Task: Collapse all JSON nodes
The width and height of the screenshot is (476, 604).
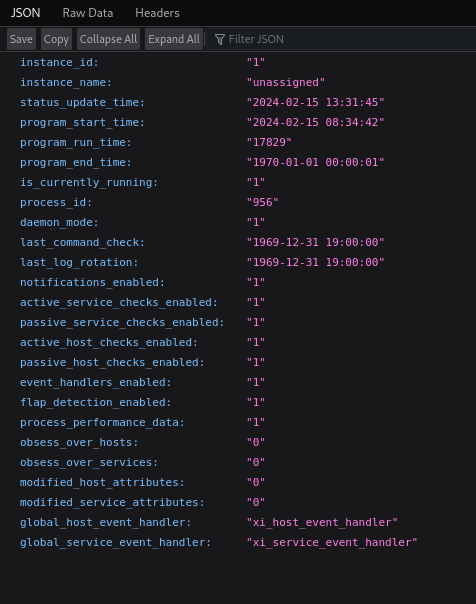Action: [108, 39]
